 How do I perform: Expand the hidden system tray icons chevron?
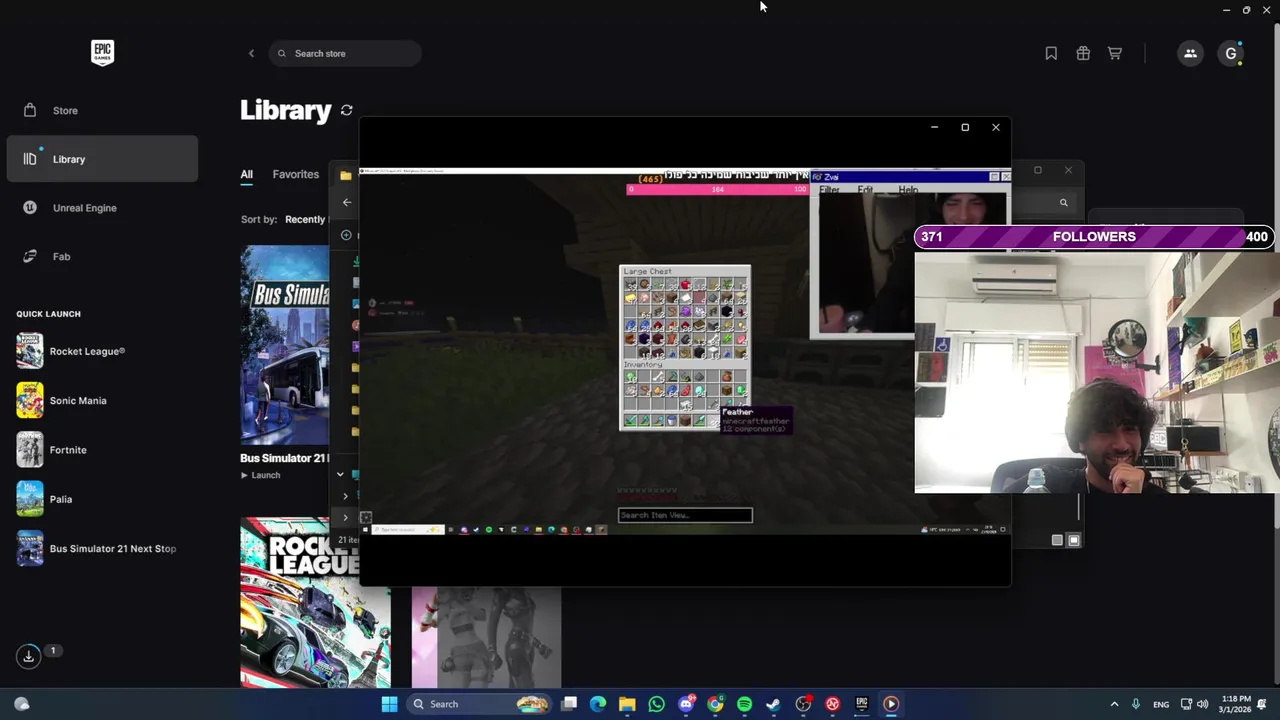[x=1114, y=704]
